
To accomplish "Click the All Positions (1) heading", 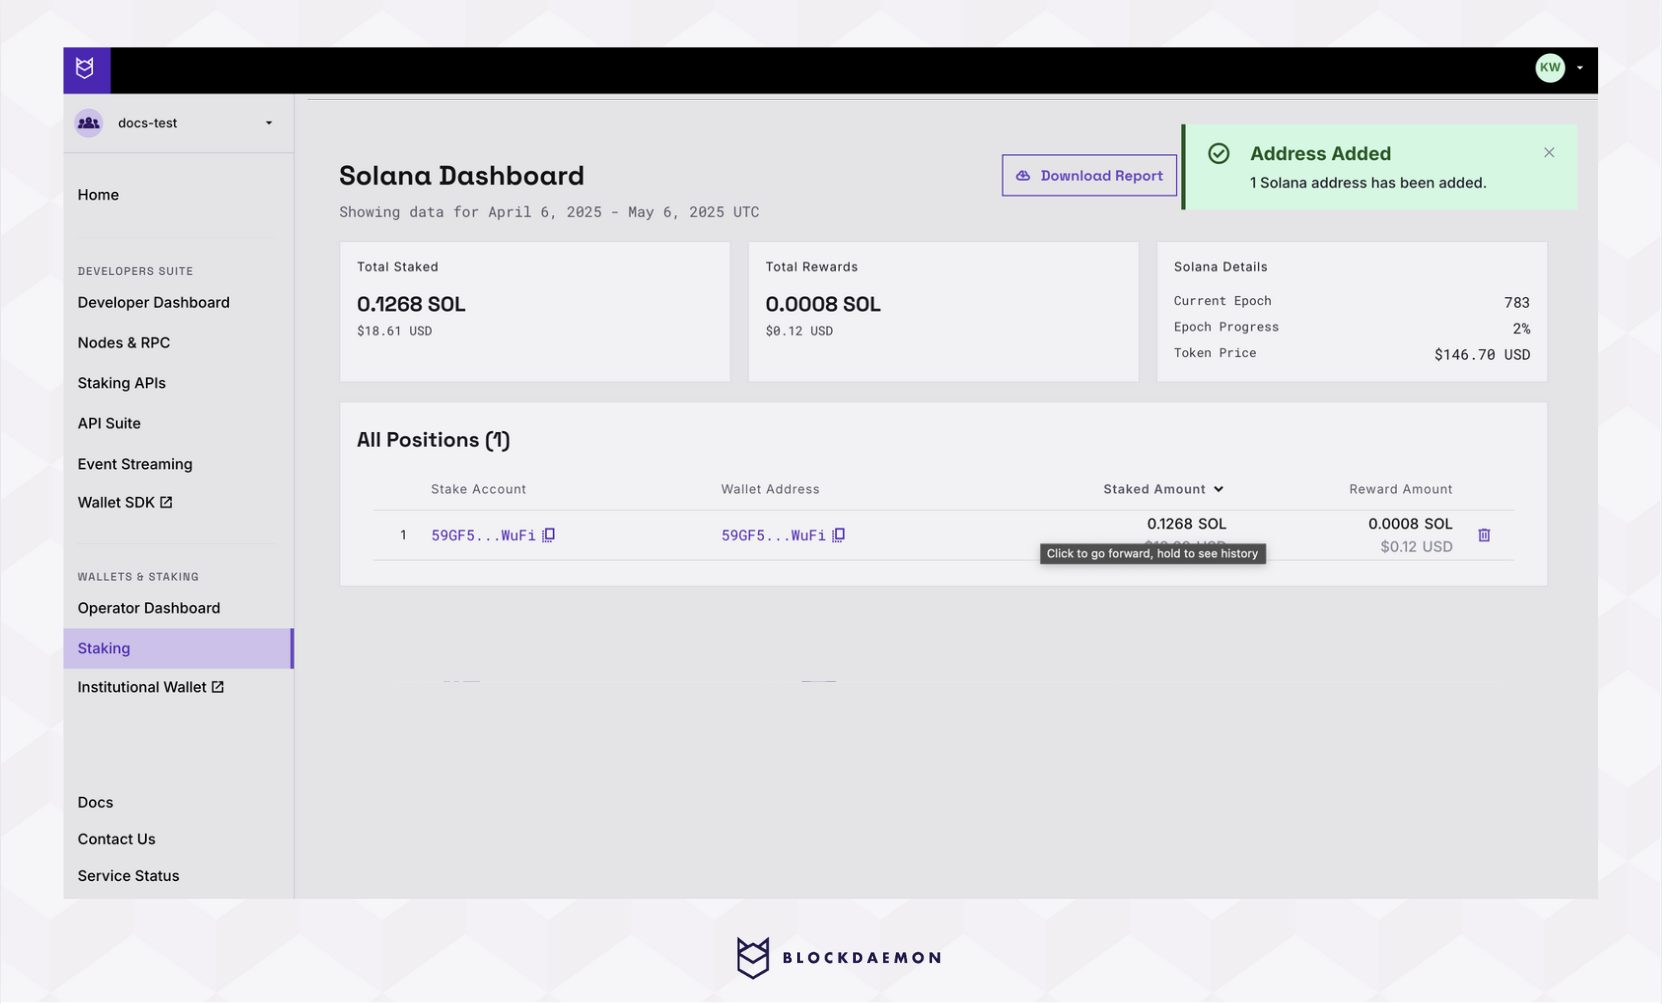I will (x=433, y=440).
